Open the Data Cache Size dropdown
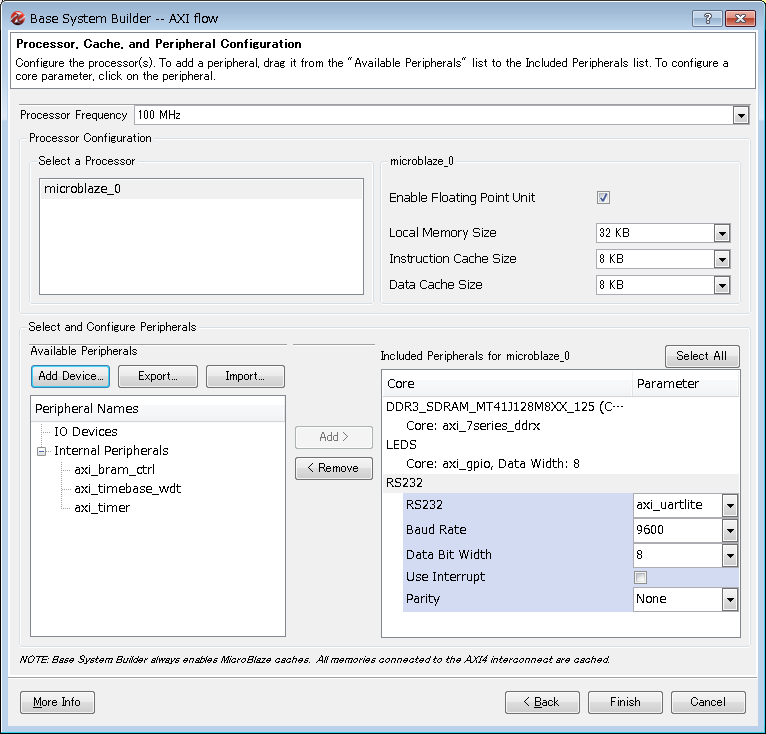The width and height of the screenshot is (766, 734). point(722,285)
